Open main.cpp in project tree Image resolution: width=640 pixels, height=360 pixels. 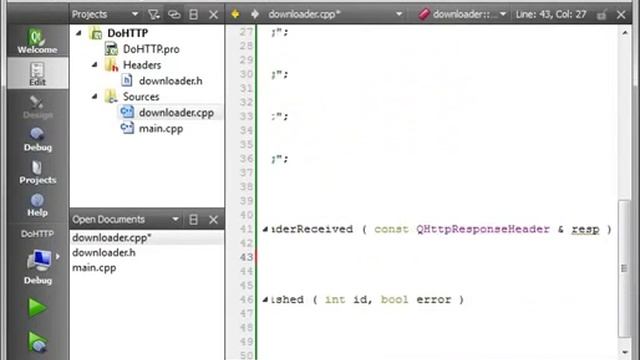click(161, 129)
